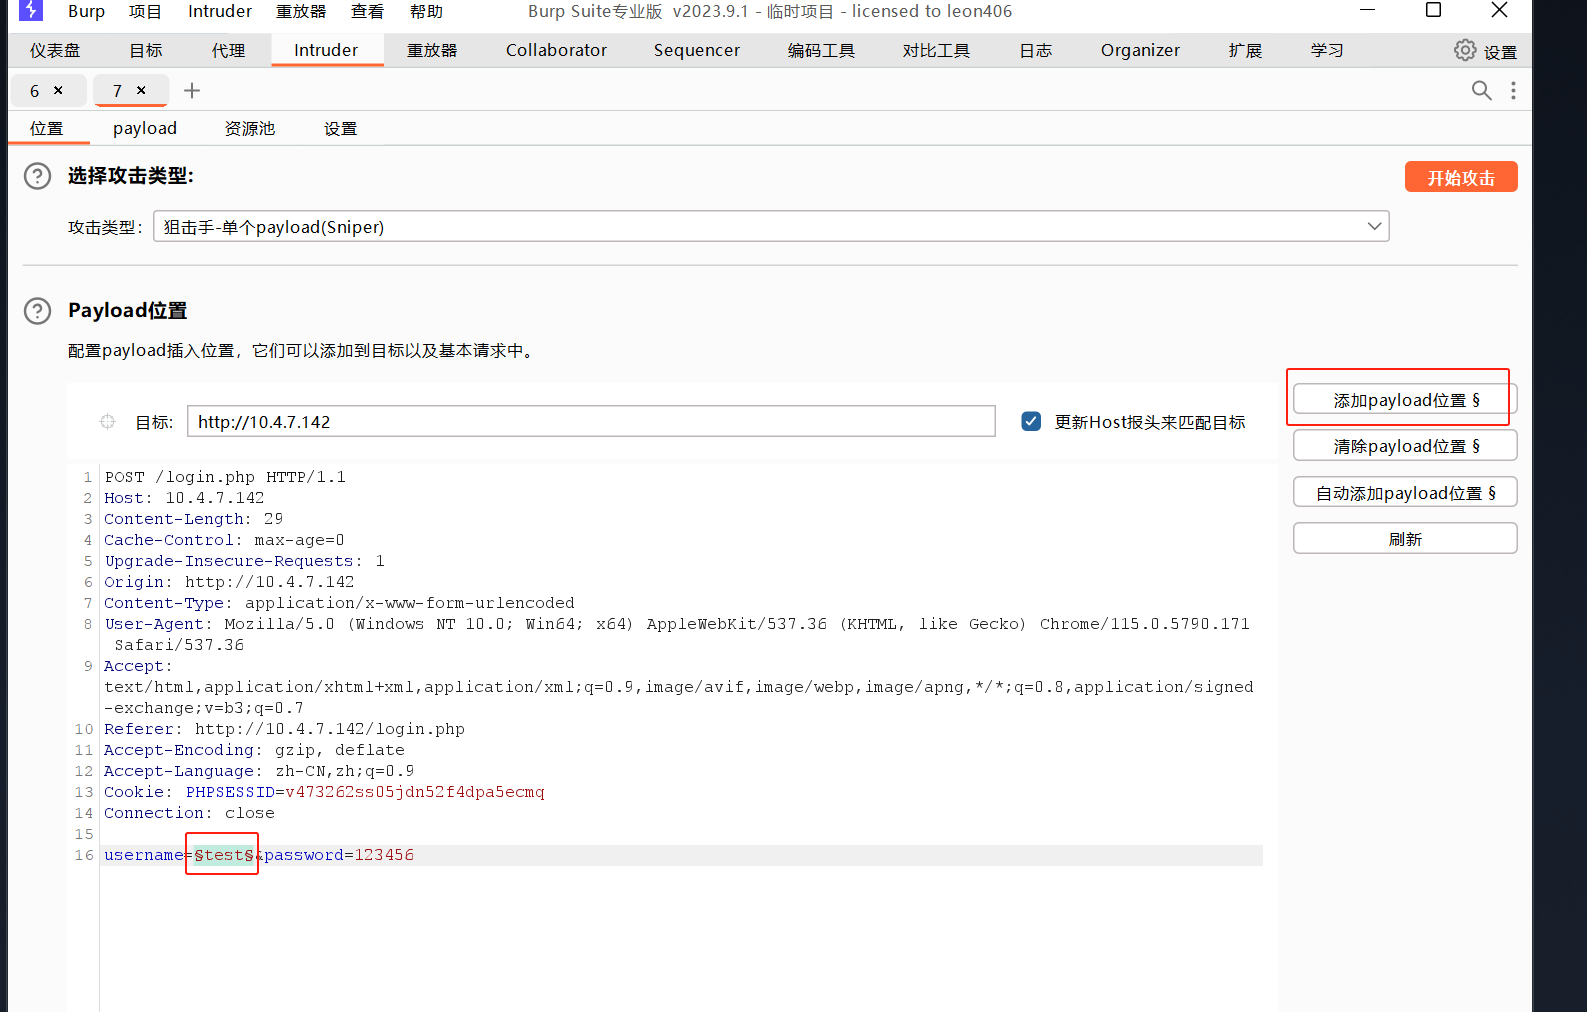Select Intruder sub-tab 6
Image resolution: width=1587 pixels, height=1012 pixels.
35,91
